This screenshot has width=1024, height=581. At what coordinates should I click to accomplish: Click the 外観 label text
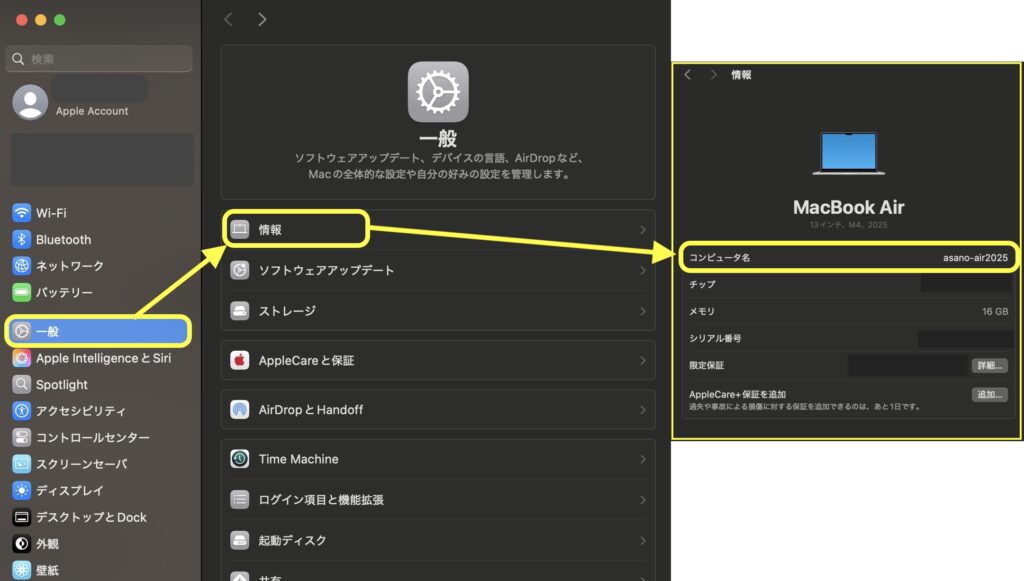pyautogui.click(x=47, y=544)
